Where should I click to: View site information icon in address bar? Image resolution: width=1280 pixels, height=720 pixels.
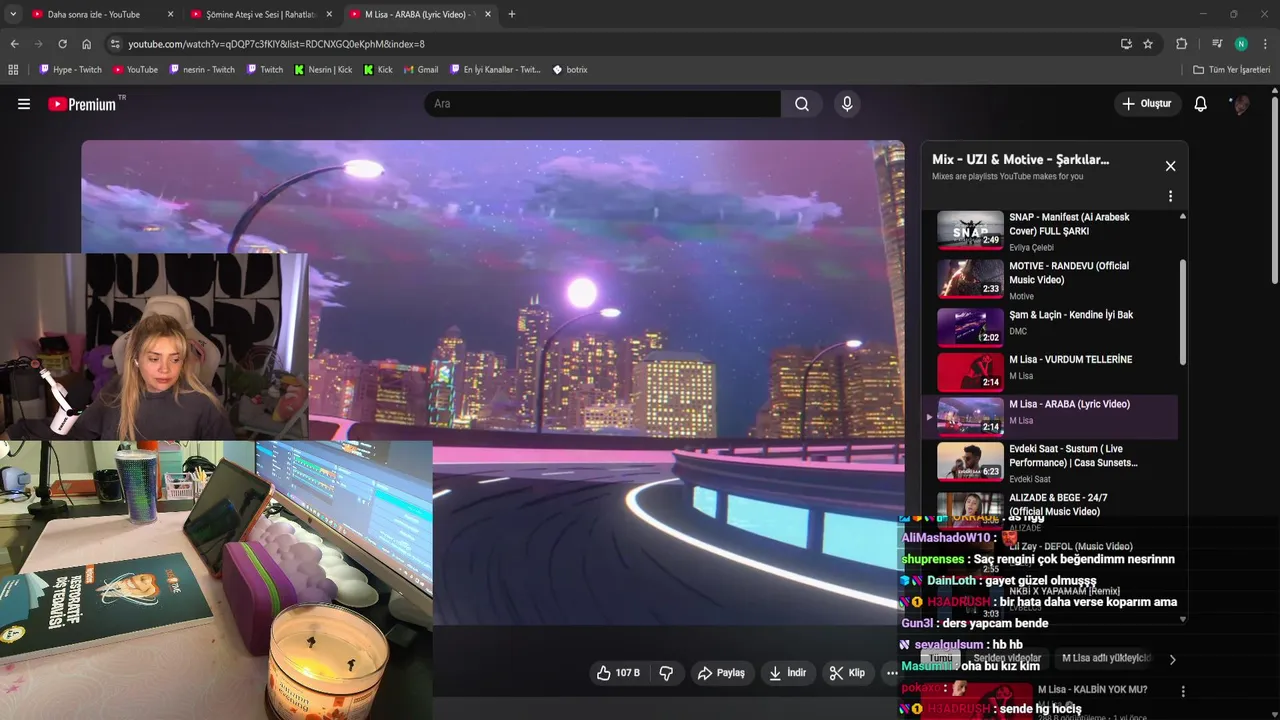tap(115, 44)
